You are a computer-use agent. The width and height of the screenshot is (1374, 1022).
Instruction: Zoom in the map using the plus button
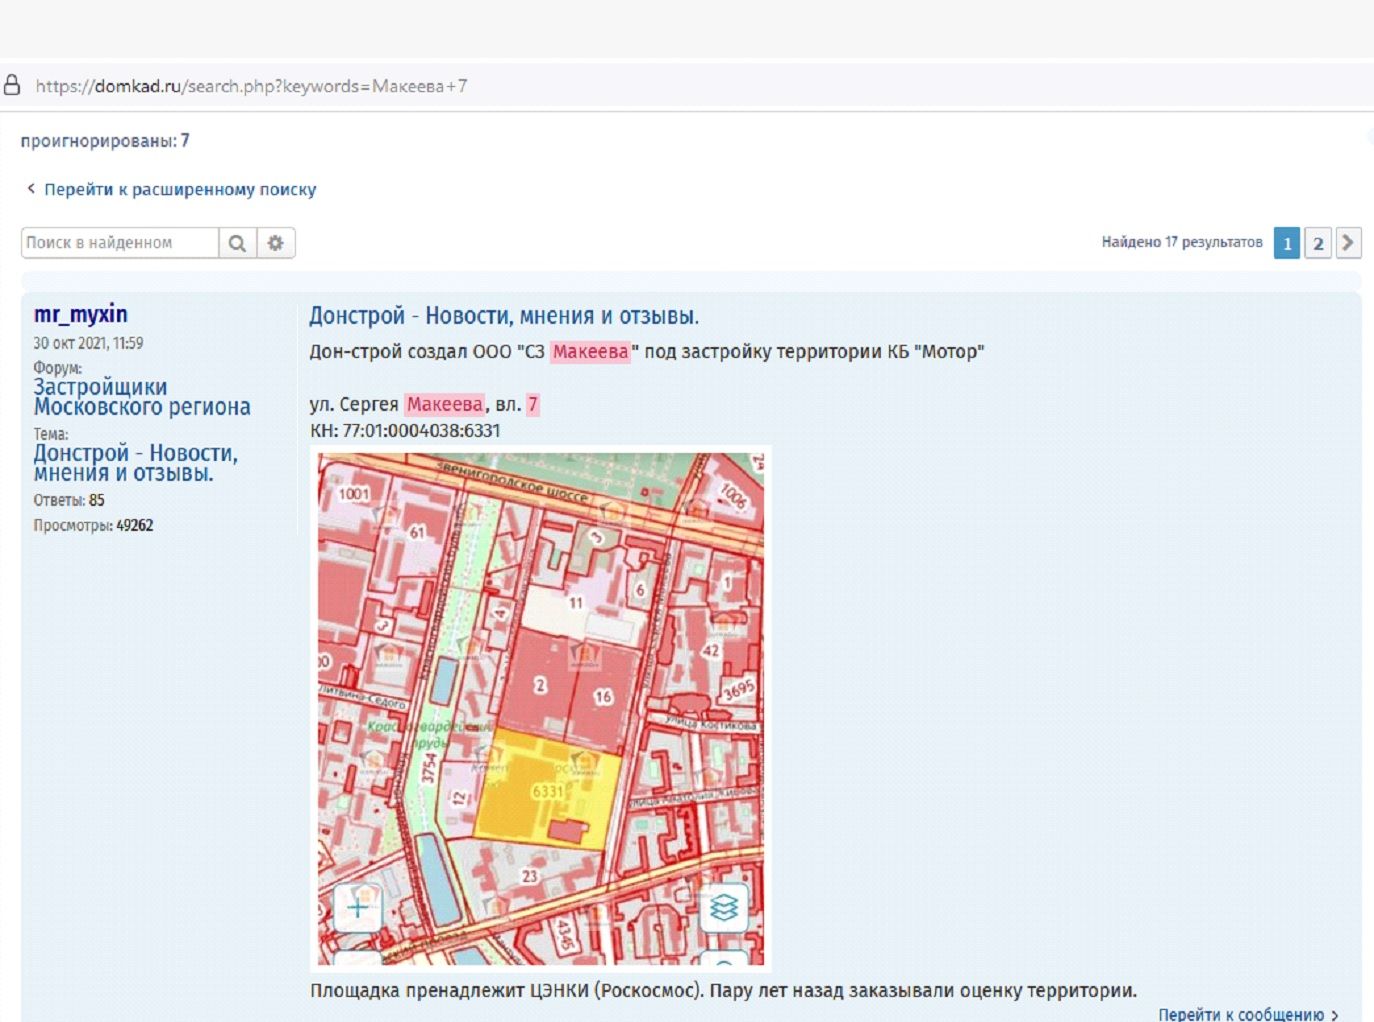(357, 907)
